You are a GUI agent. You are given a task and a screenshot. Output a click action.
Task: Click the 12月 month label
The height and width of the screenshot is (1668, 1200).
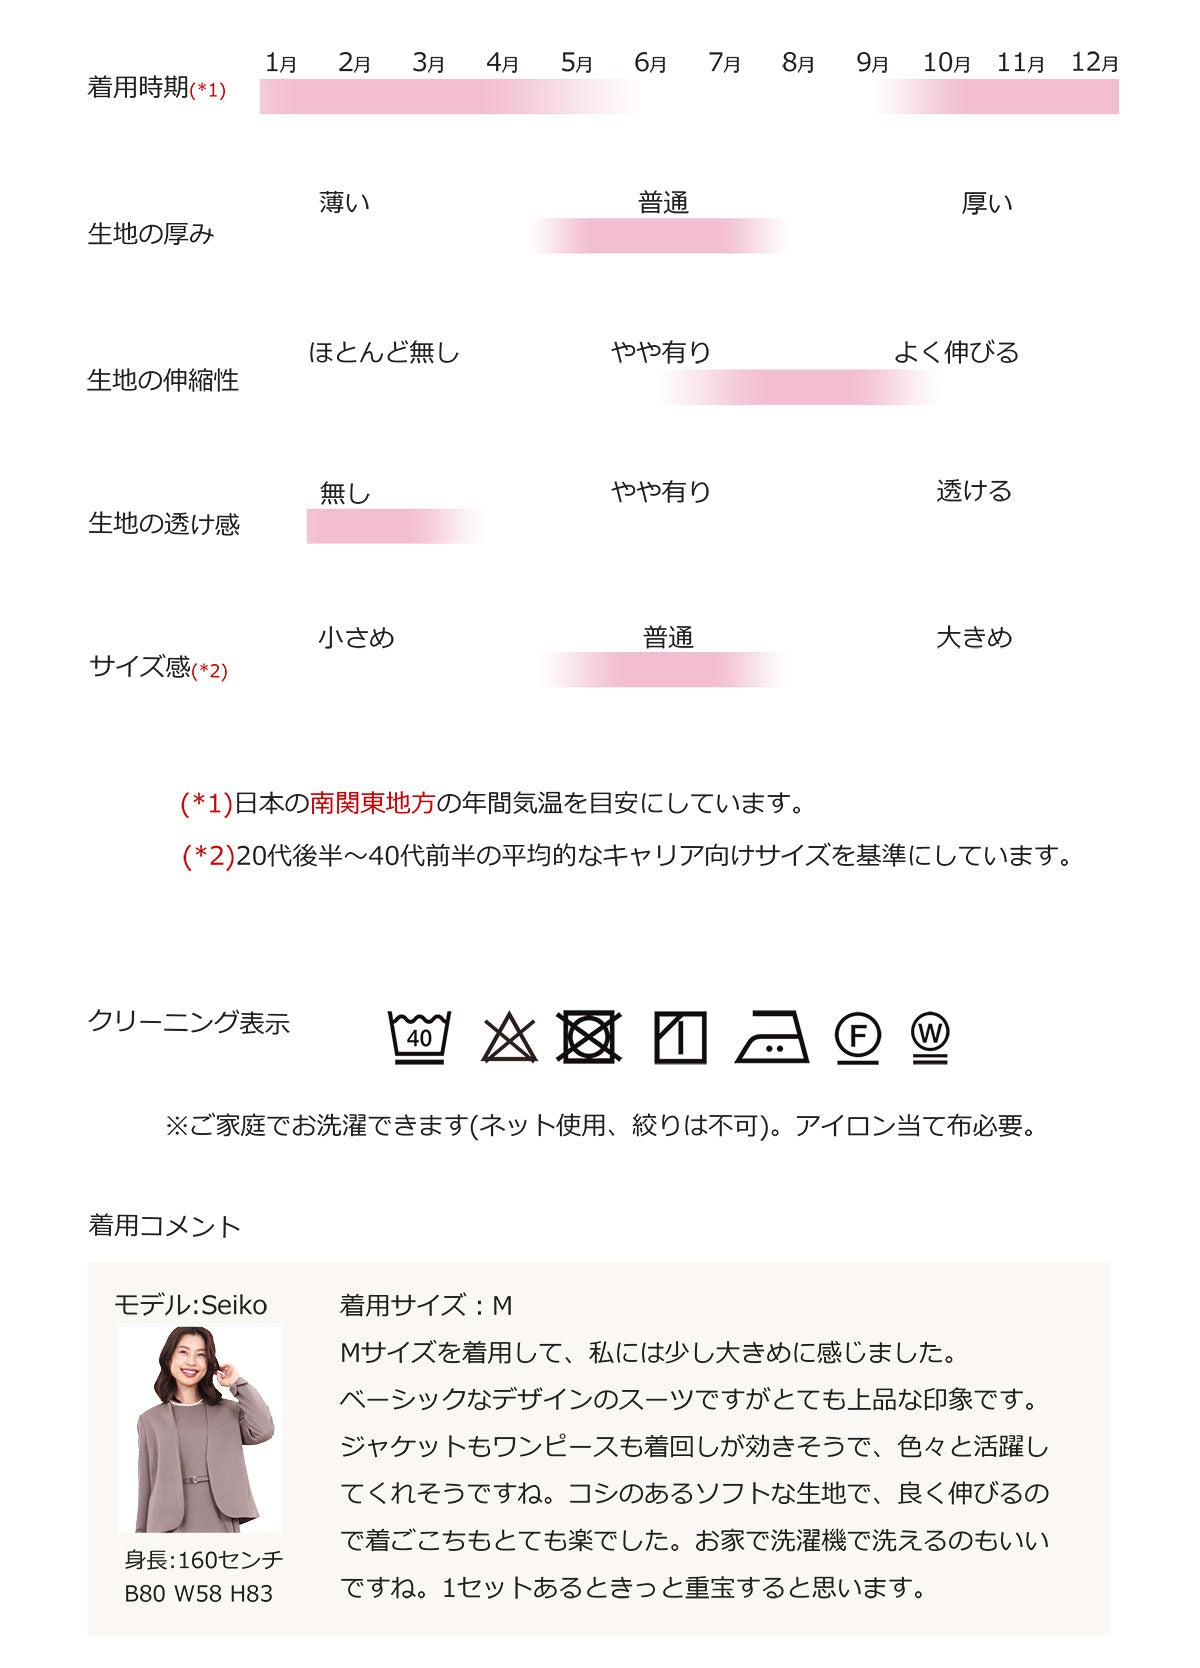(1095, 63)
